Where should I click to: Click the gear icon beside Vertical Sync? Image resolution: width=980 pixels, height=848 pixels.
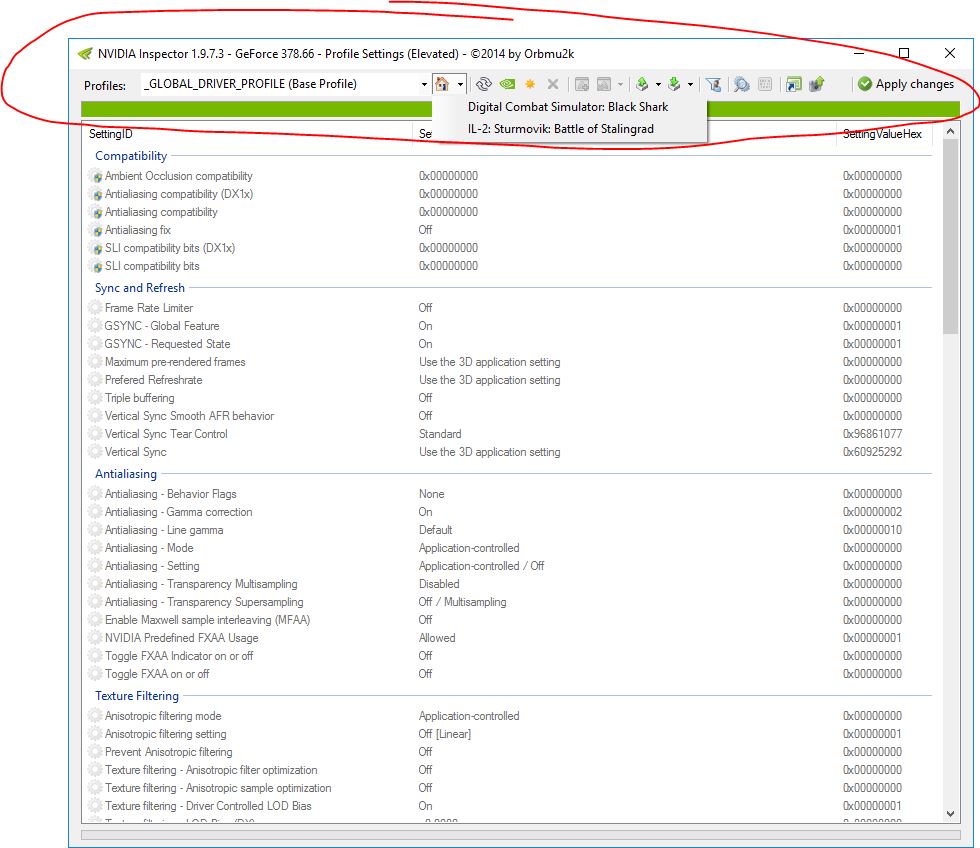(x=95, y=451)
